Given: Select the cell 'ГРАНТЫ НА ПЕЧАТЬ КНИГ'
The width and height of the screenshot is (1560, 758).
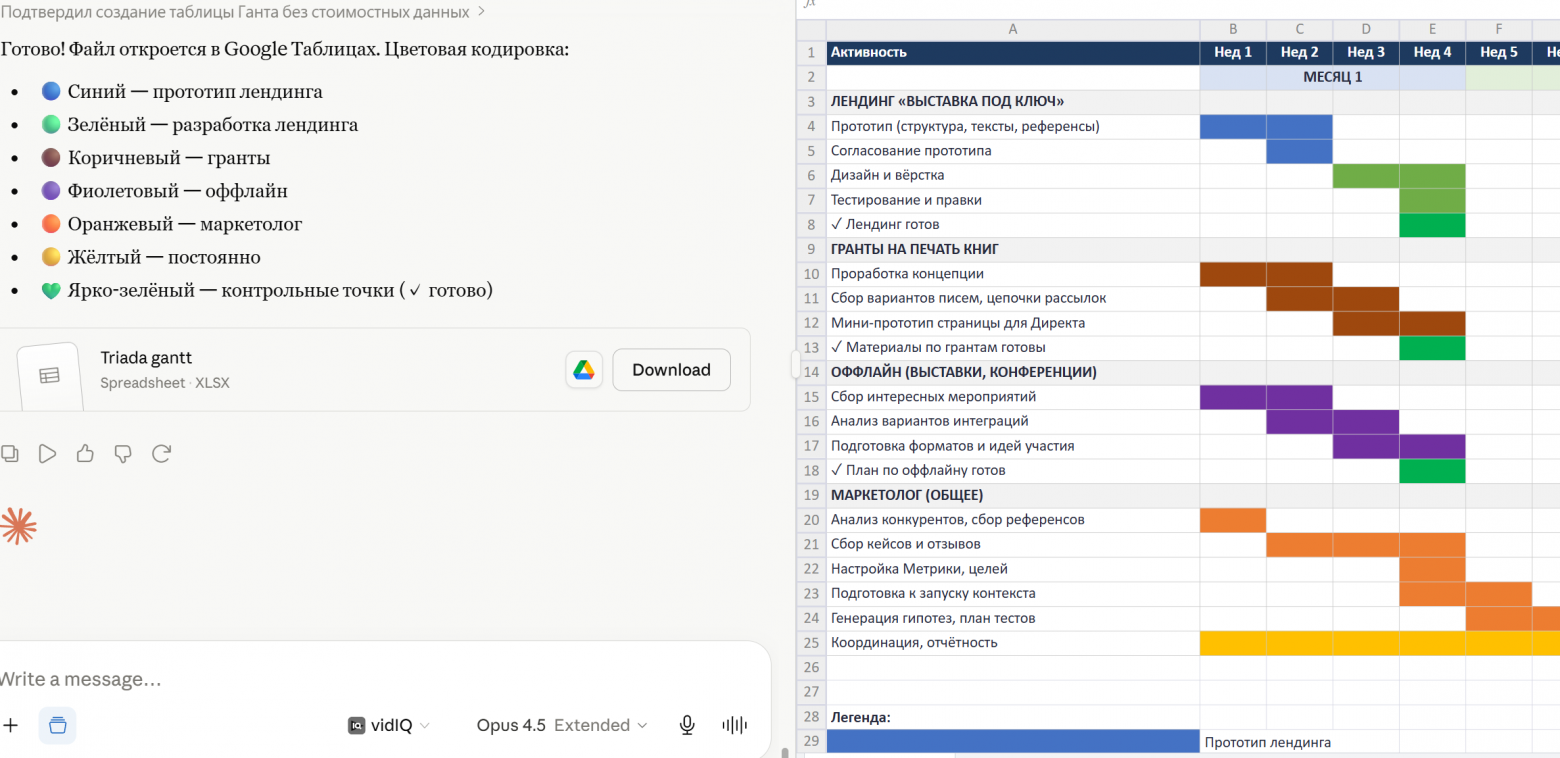Looking at the screenshot, I should (1013, 249).
